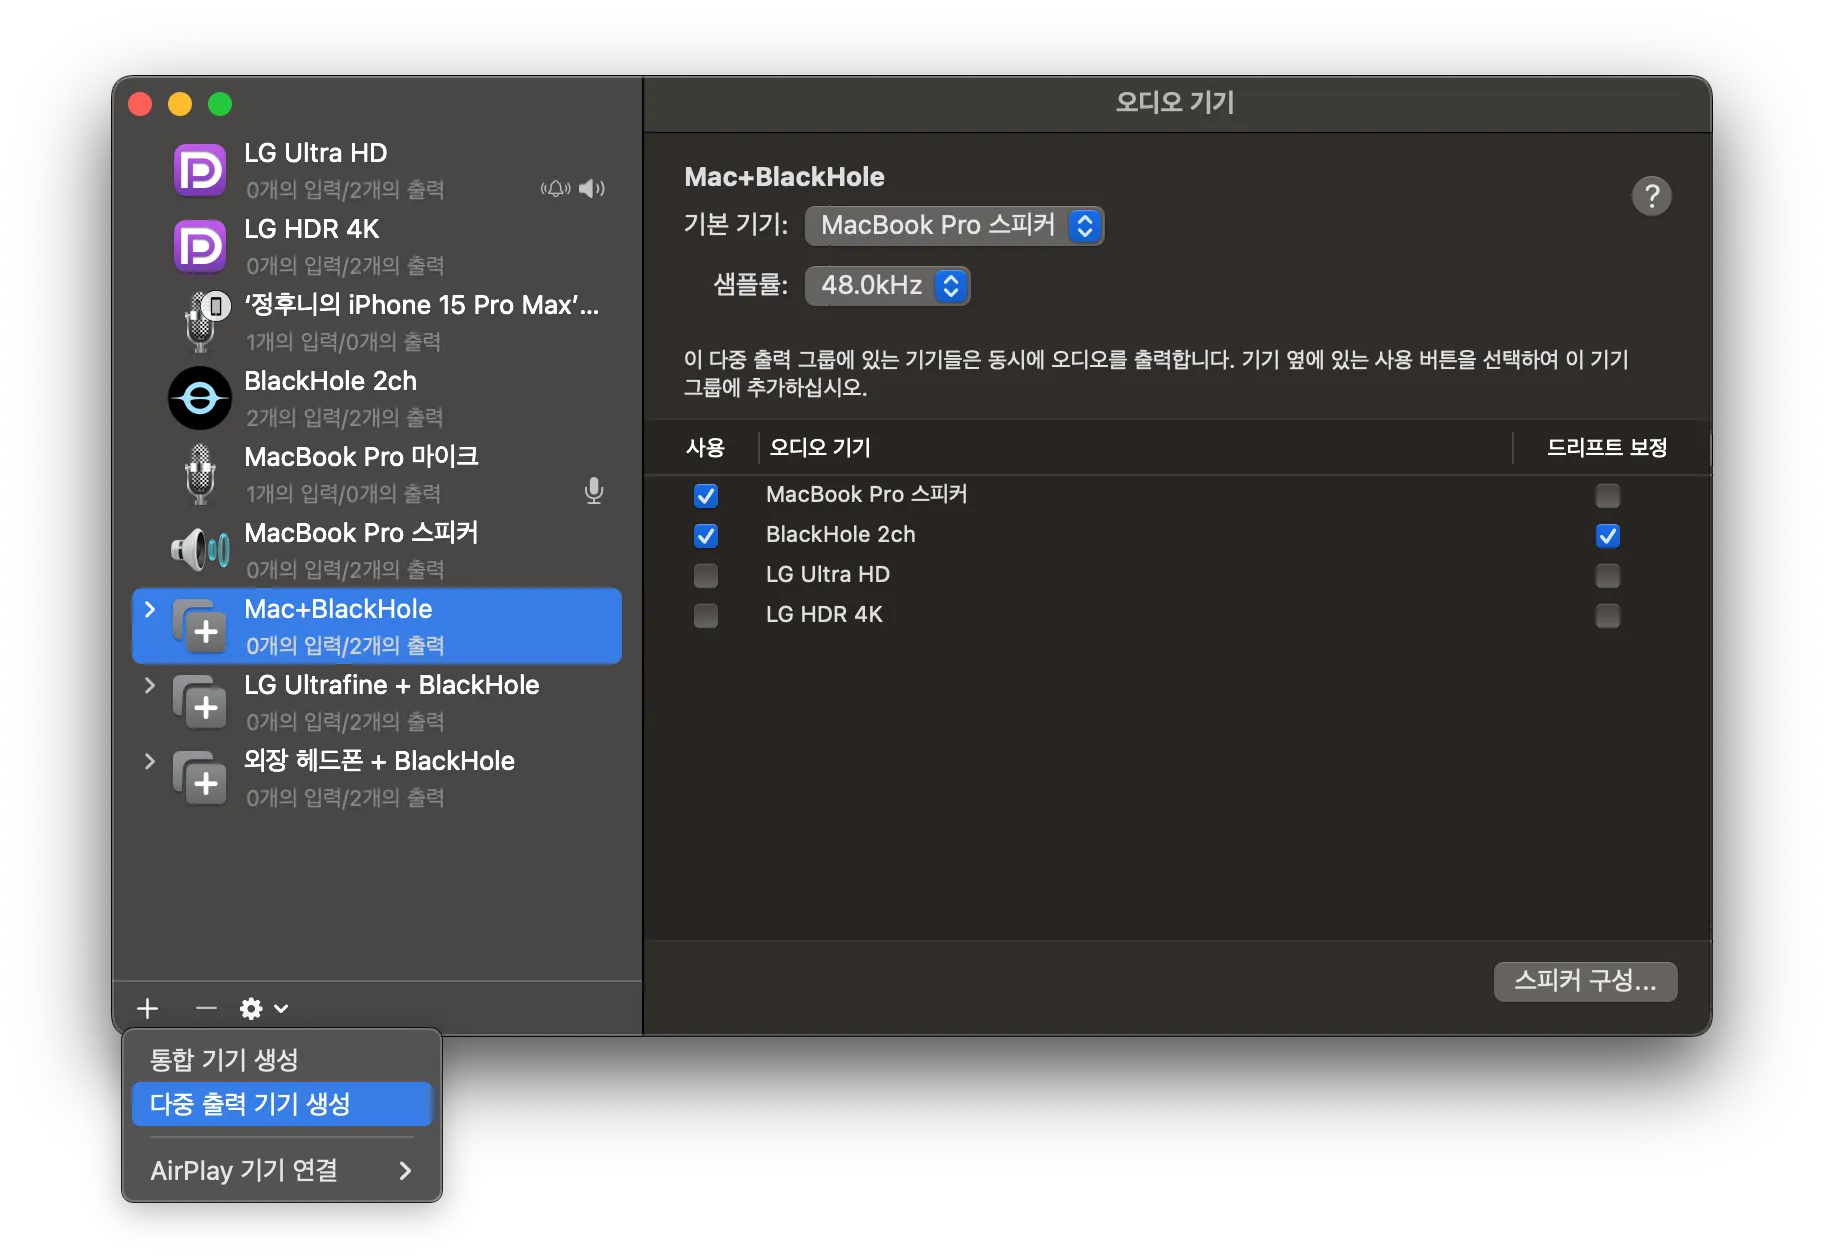Select the iPhone 15 Pro Max device row
The height and width of the screenshot is (1256, 1824).
(377, 322)
